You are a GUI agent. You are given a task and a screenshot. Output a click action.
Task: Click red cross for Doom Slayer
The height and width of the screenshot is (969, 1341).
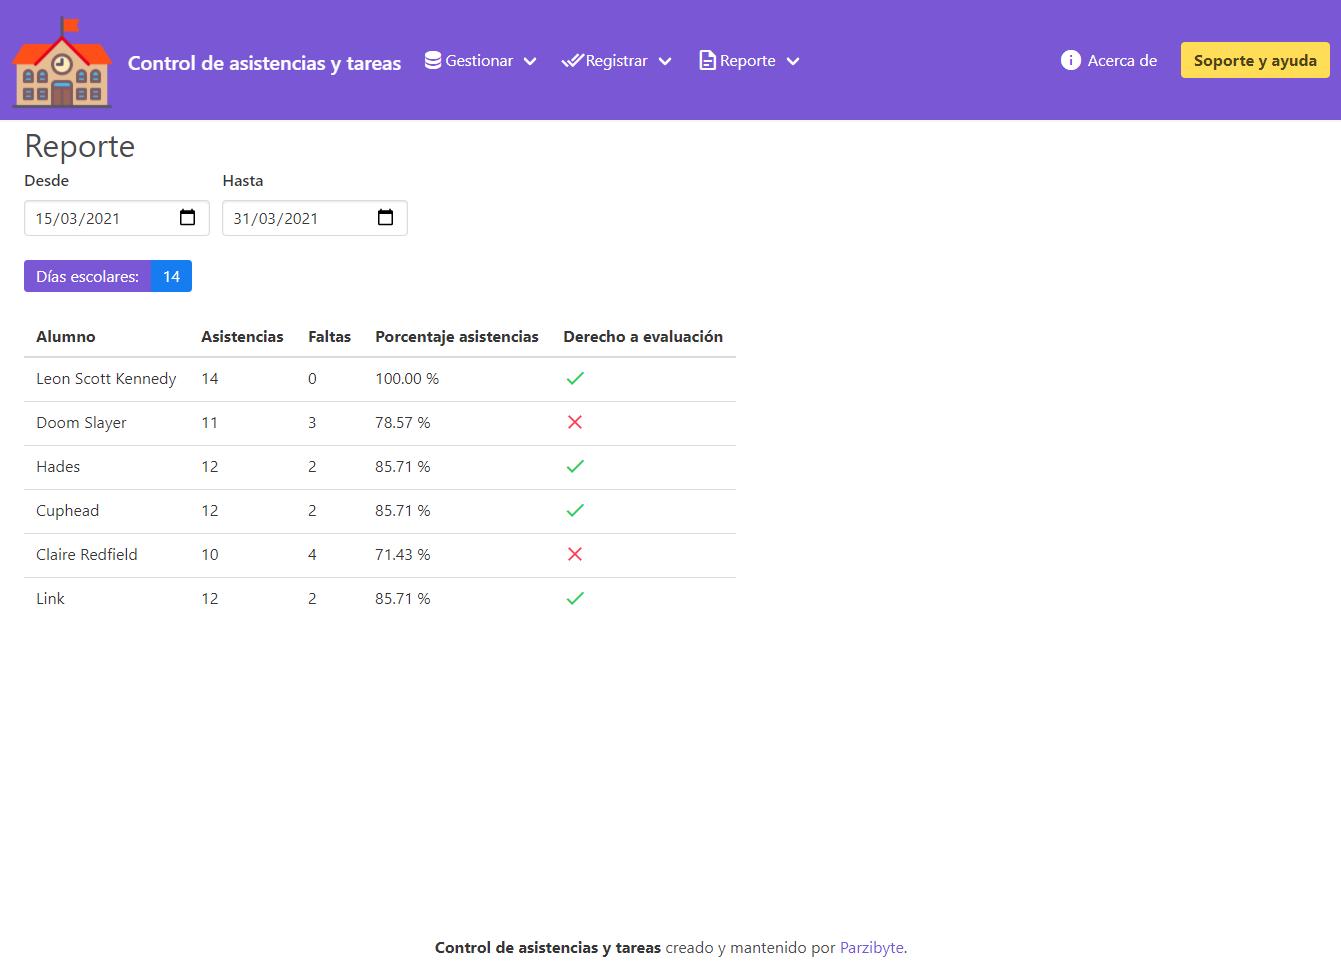(575, 423)
